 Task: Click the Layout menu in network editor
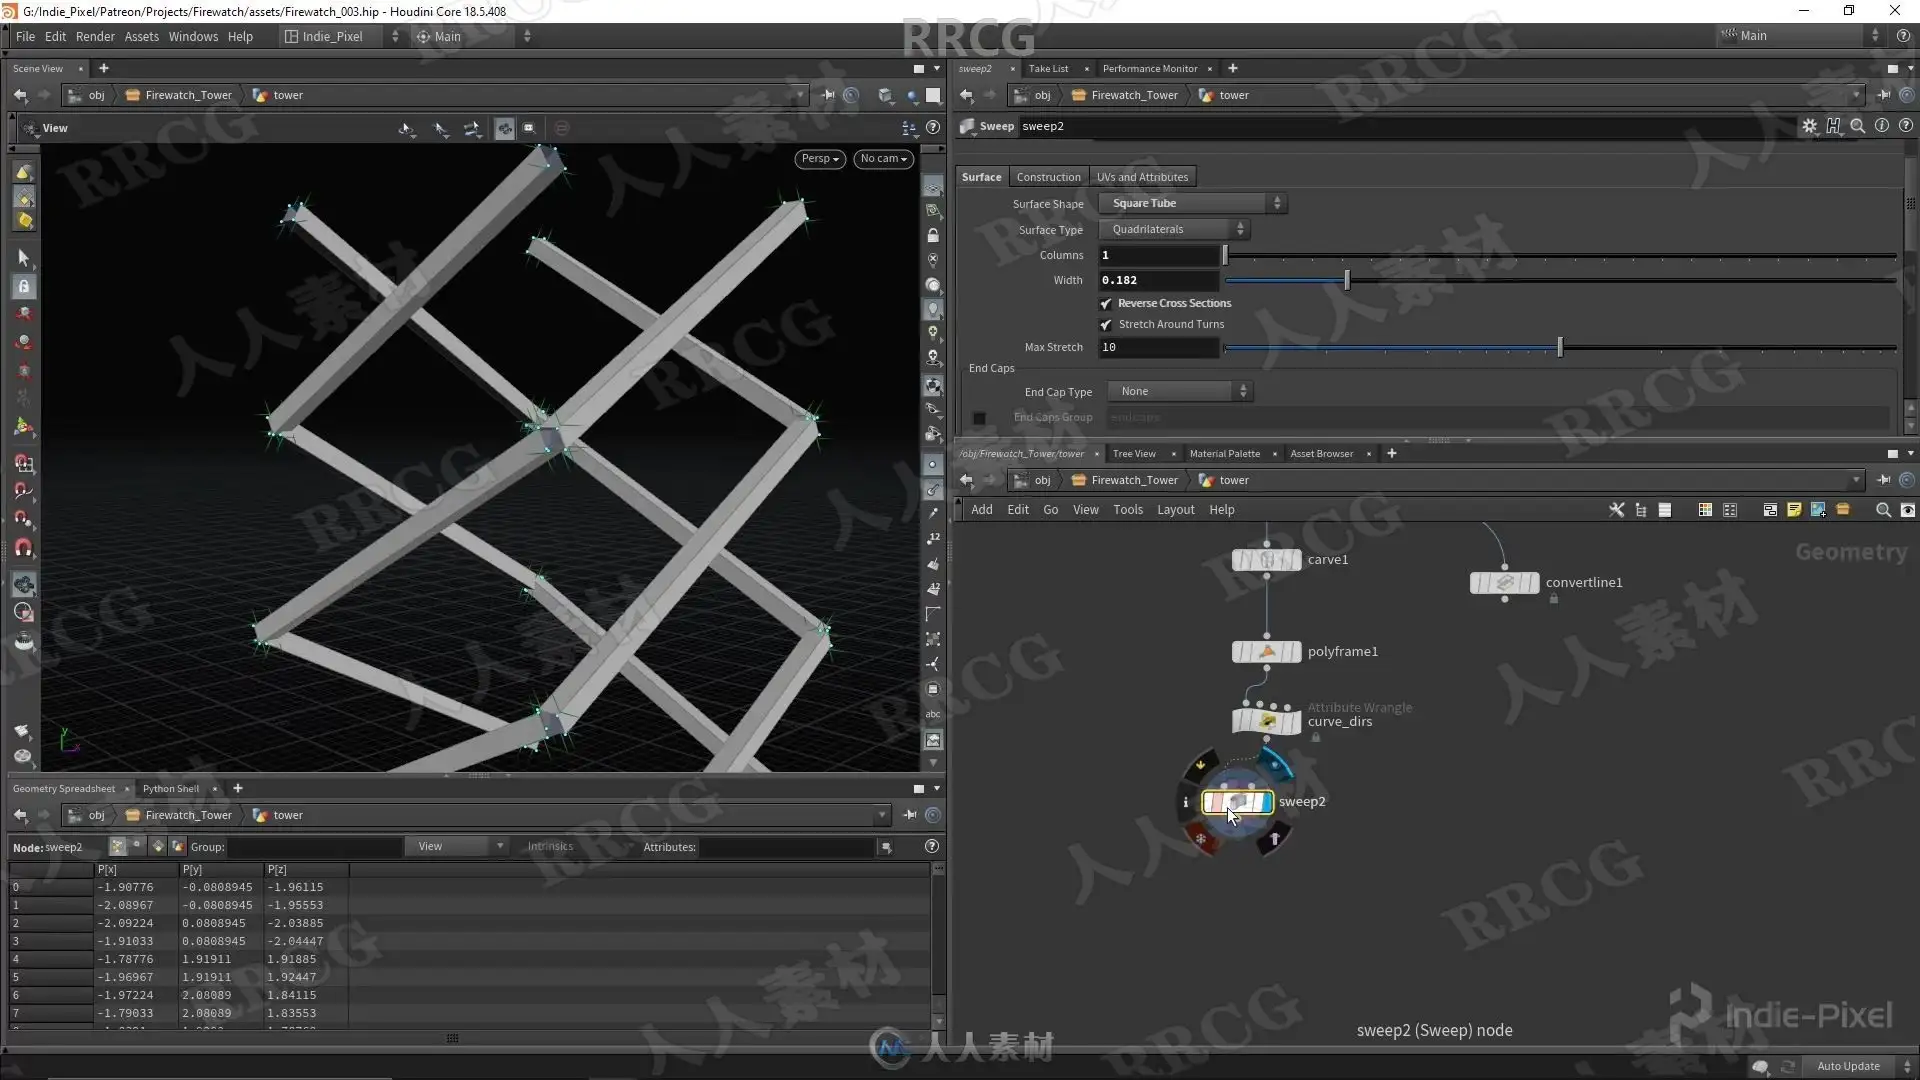point(1175,510)
